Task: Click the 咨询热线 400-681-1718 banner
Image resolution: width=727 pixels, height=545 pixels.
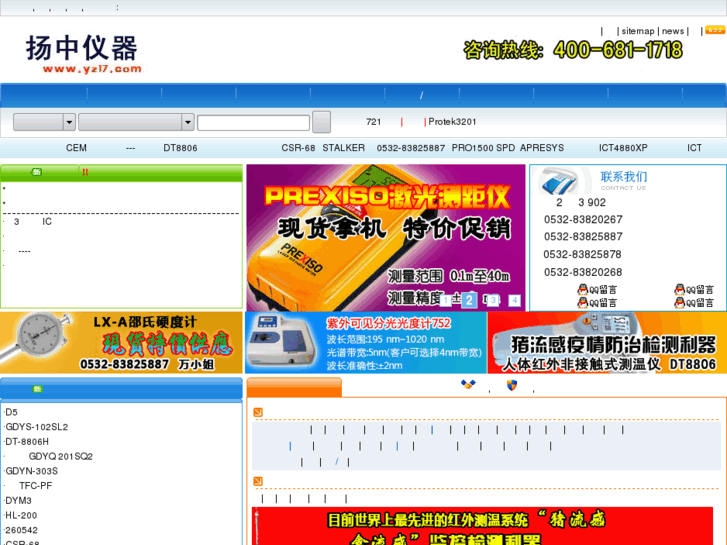Action: [573, 50]
